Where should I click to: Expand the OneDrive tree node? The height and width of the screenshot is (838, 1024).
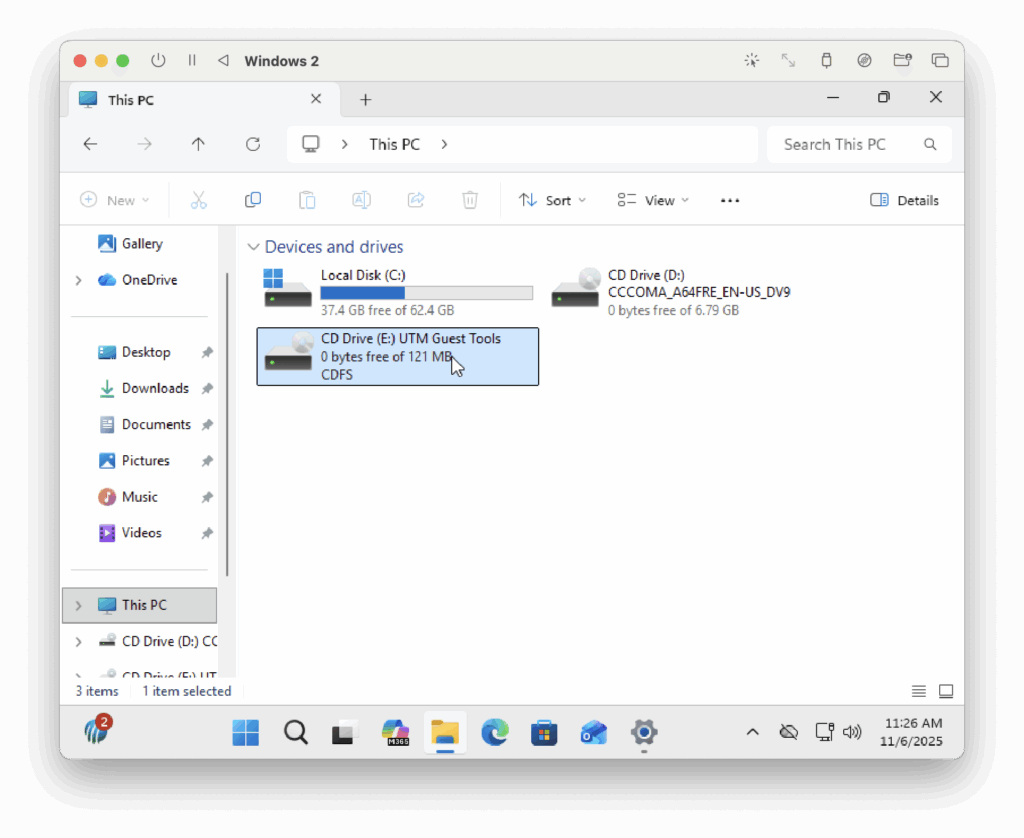(78, 280)
